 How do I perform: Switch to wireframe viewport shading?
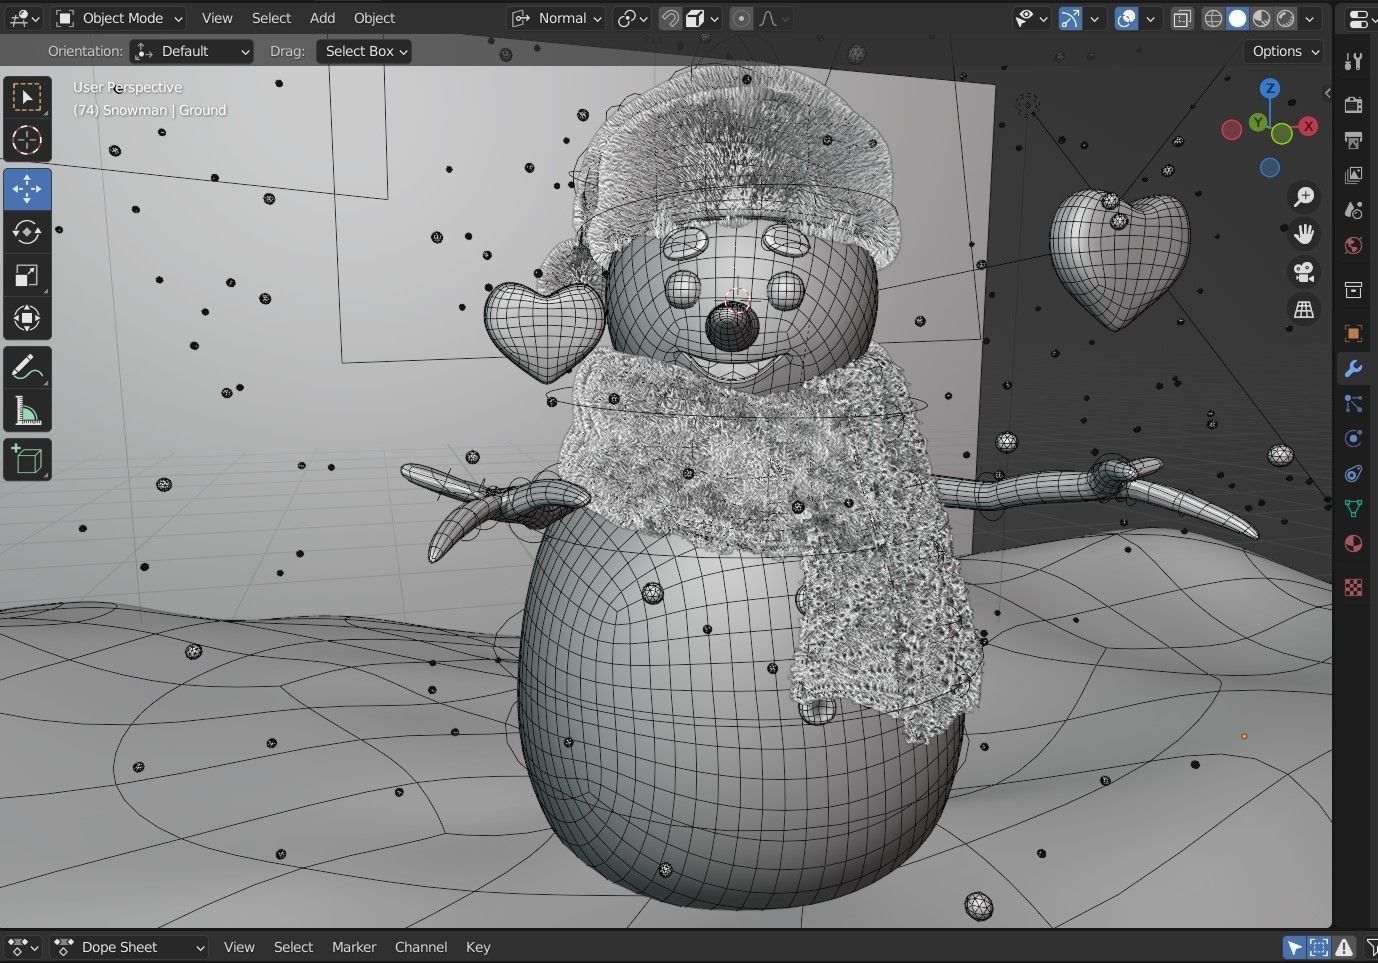1213,18
